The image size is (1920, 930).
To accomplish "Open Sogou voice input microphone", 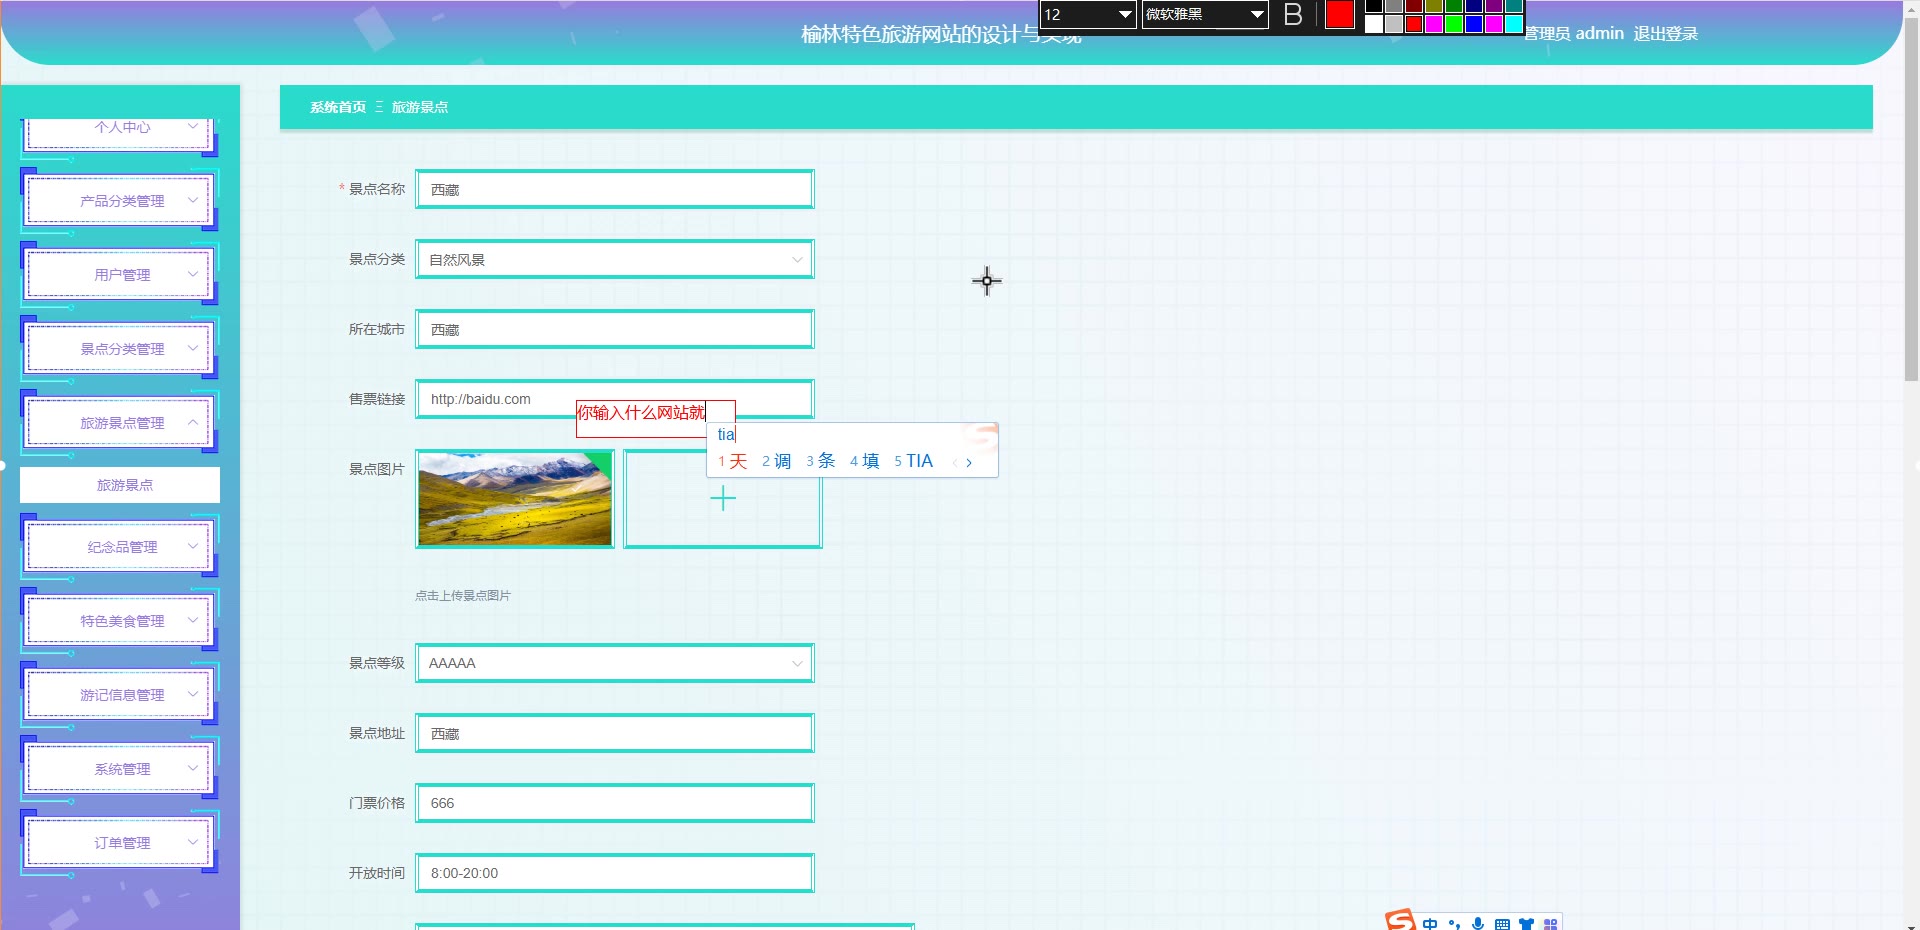I will (x=1478, y=924).
